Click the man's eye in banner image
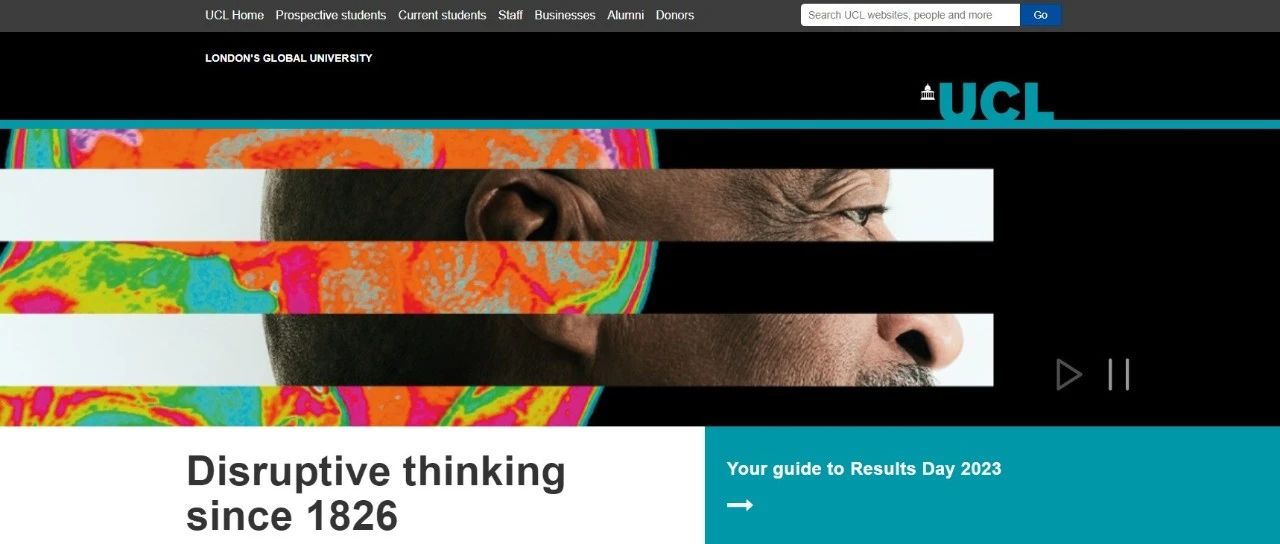Image resolution: width=1280 pixels, height=544 pixels. click(863, 213)
